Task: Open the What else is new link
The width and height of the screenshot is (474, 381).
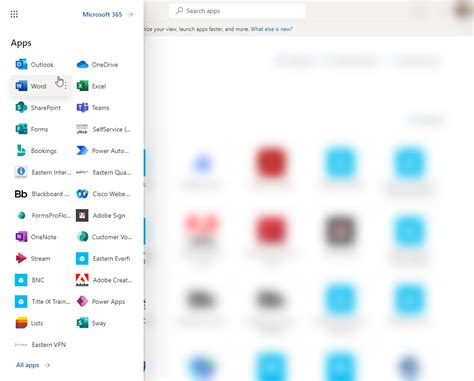Action: click(272, 29)
